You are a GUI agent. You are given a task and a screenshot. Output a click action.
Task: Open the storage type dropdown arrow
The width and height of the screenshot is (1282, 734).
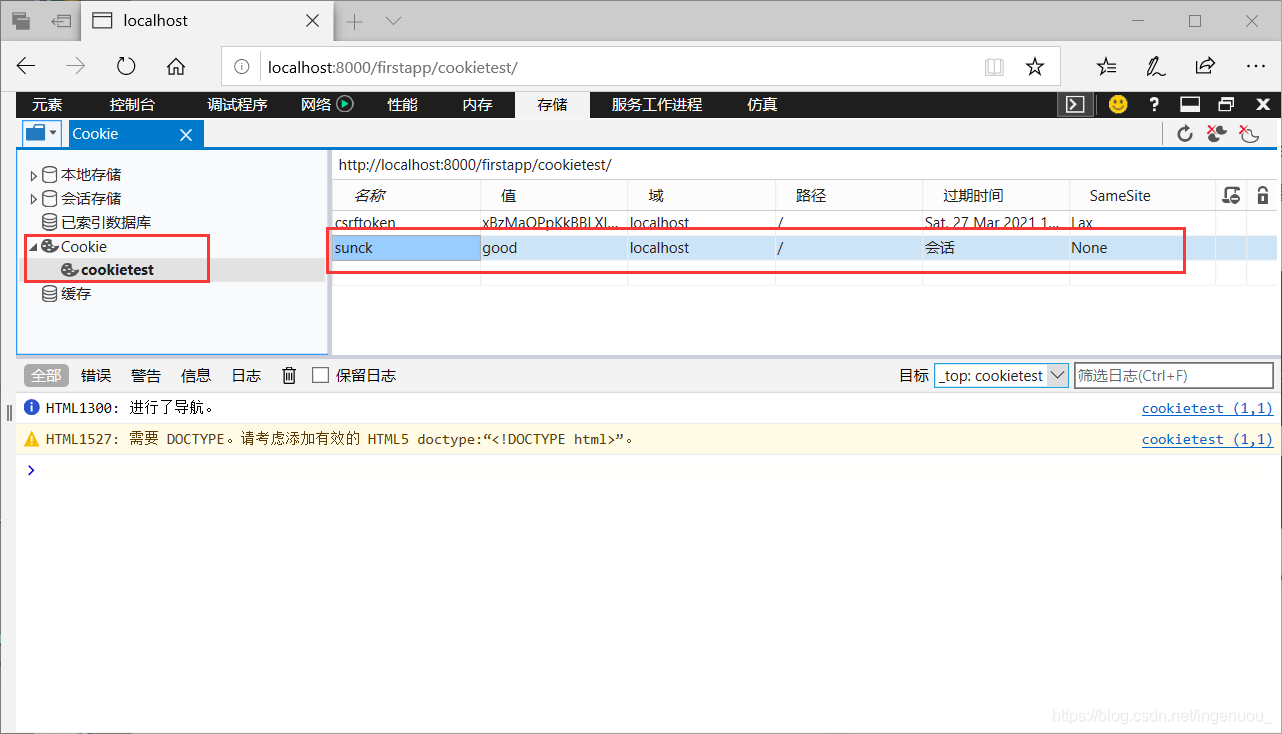(x=53, y=134)
